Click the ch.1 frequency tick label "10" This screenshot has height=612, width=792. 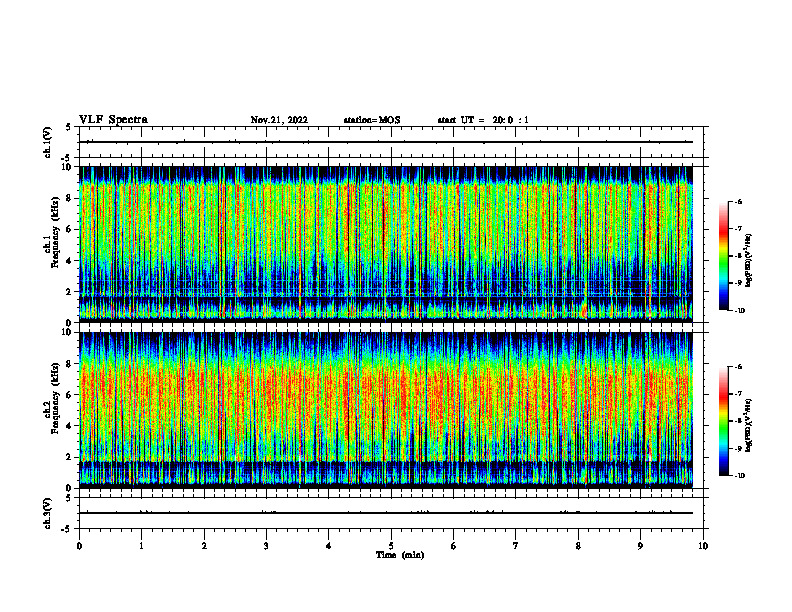click(x=67, y=167)
